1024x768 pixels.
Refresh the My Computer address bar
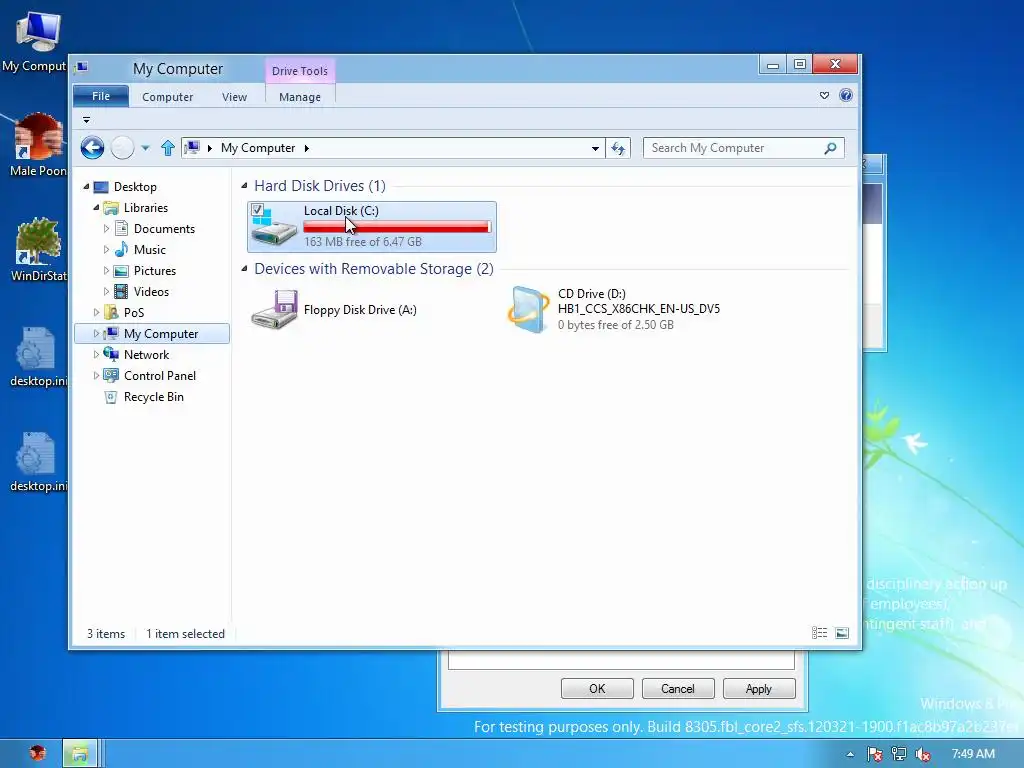(618, 148)
